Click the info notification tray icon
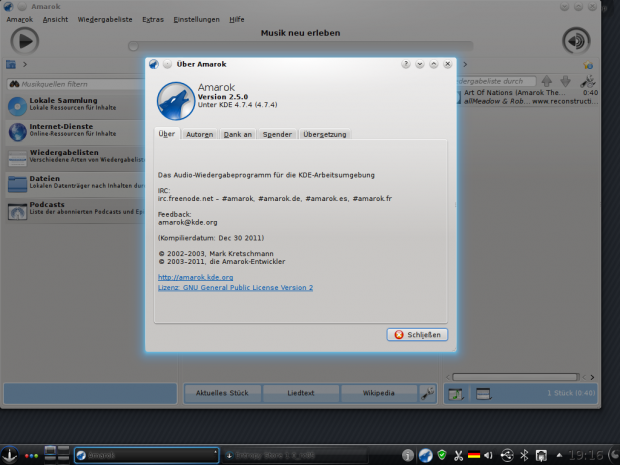620x465 pixels. [408, 455]
